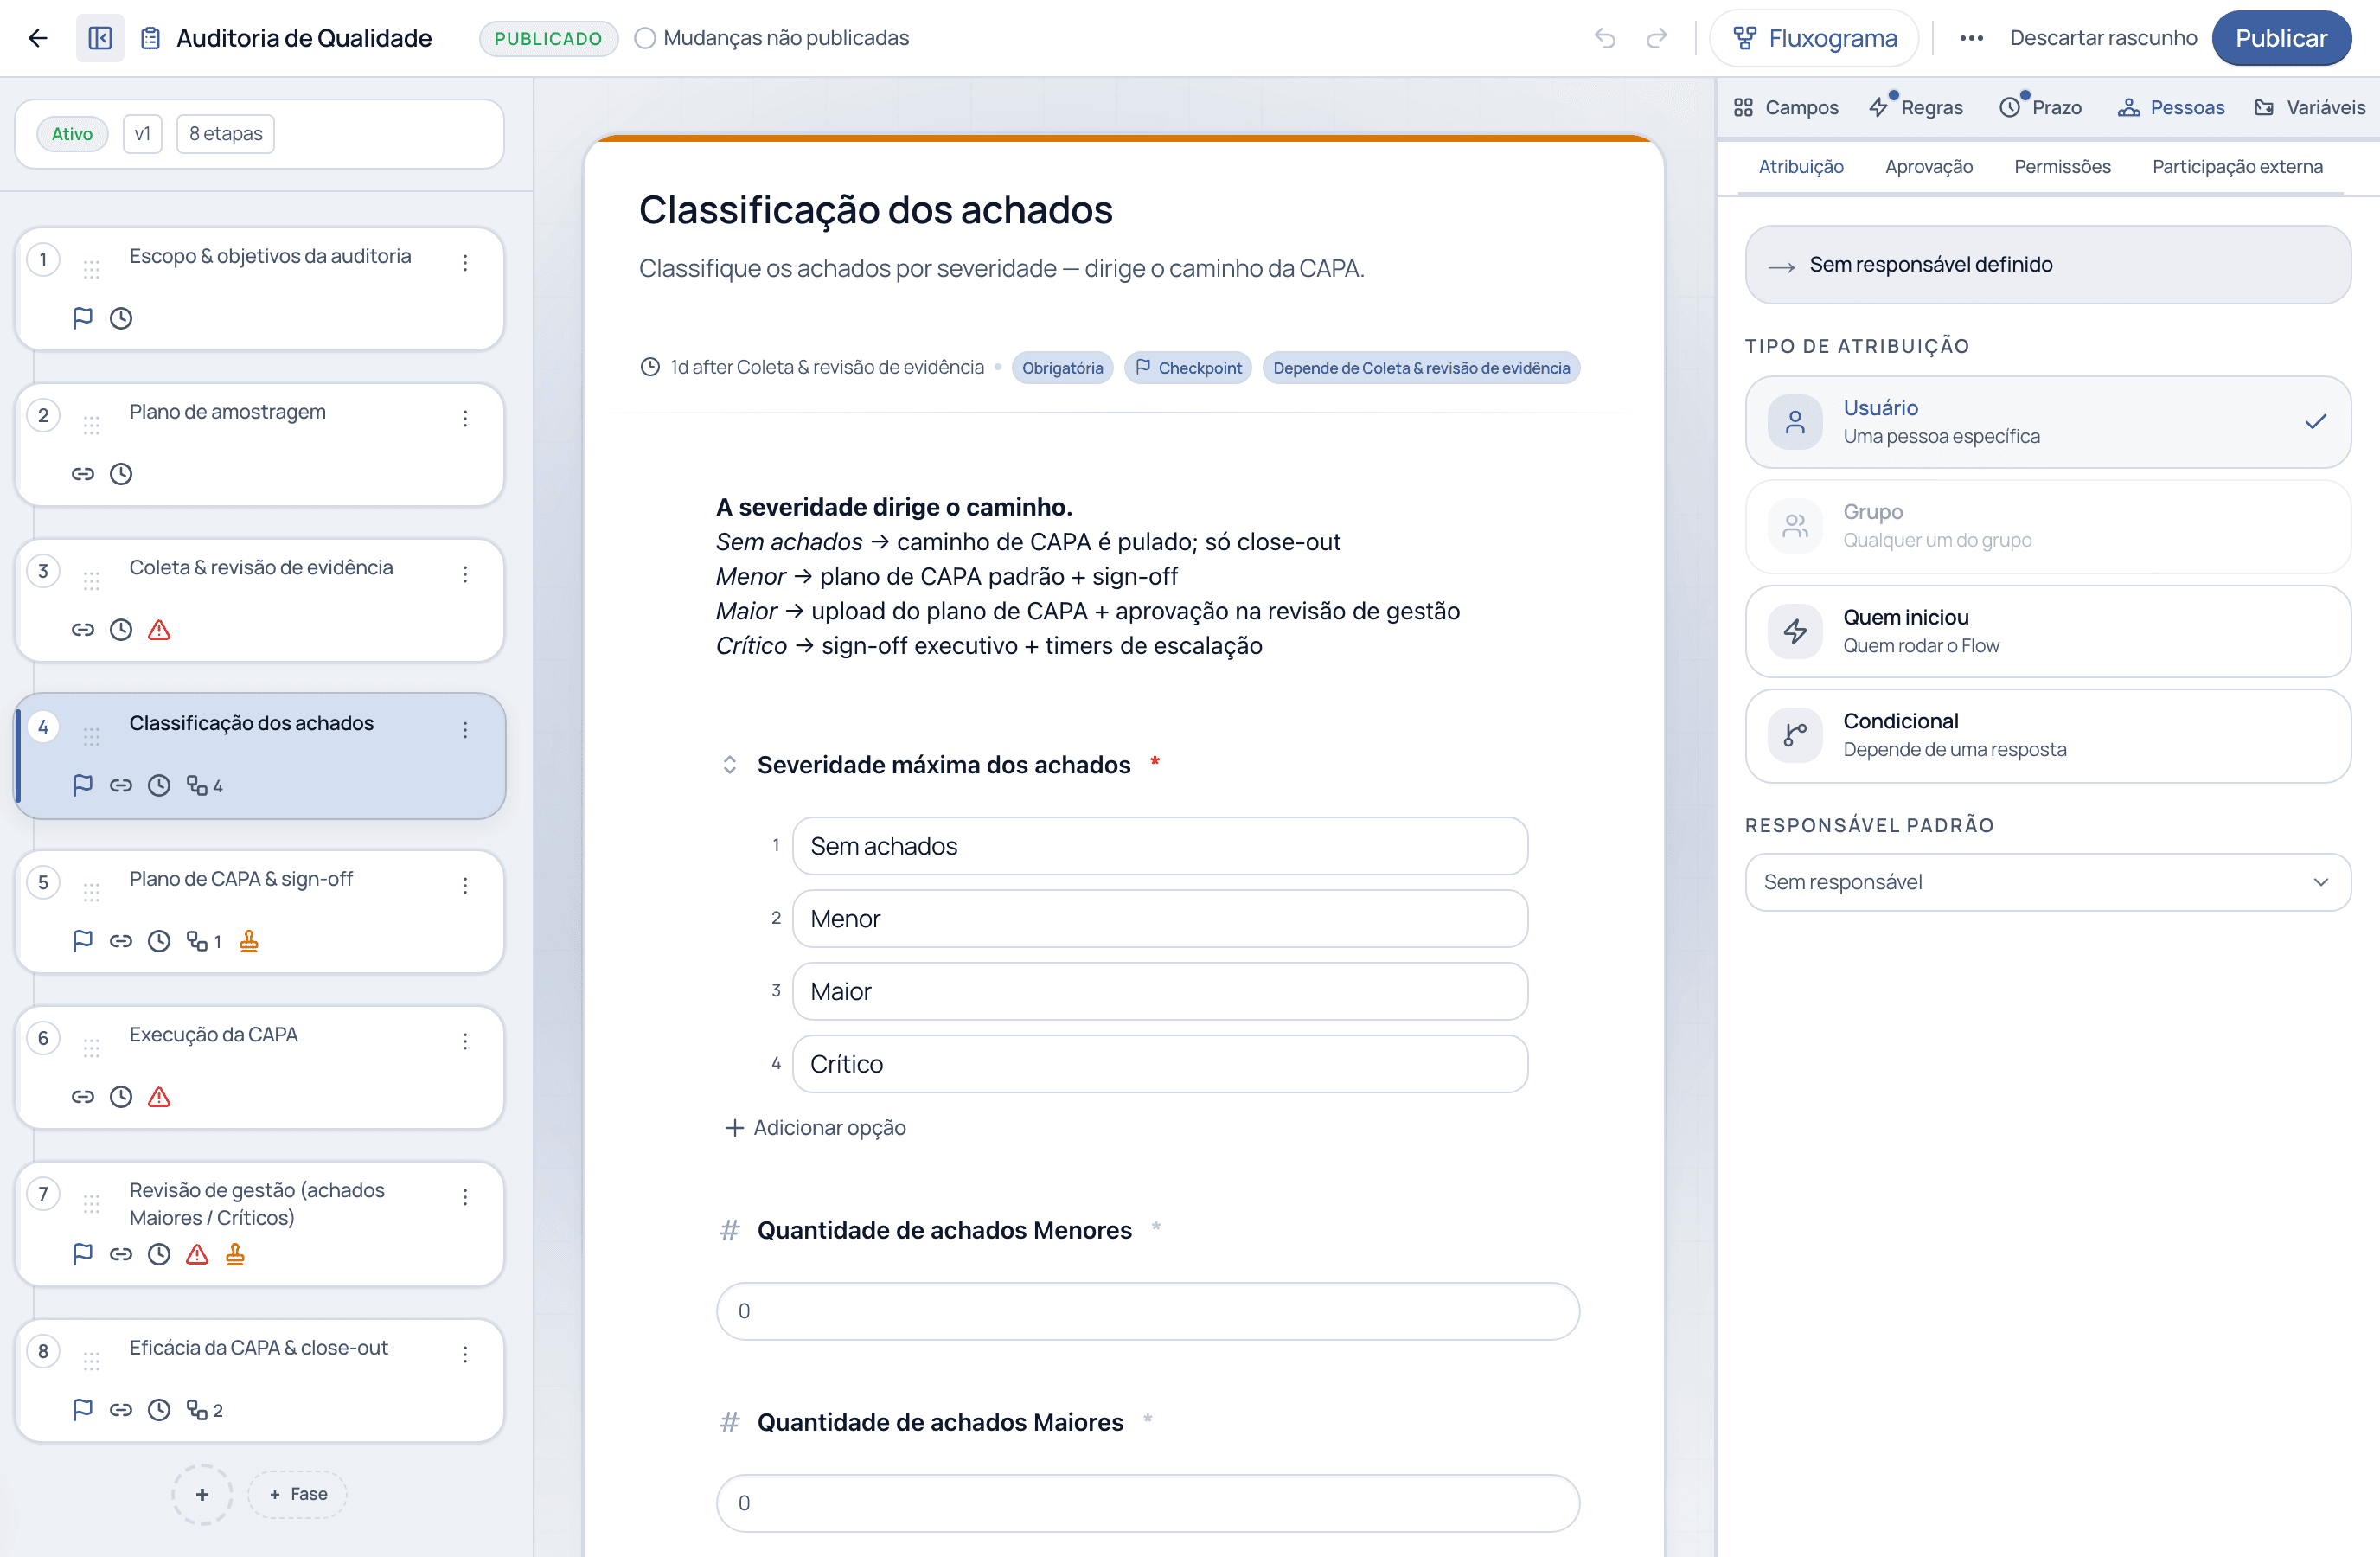Viewport: 2380px width, 1557px height.
Task: Click field type icon beside Severidade máxima dos achados
Action: [730, 765]
